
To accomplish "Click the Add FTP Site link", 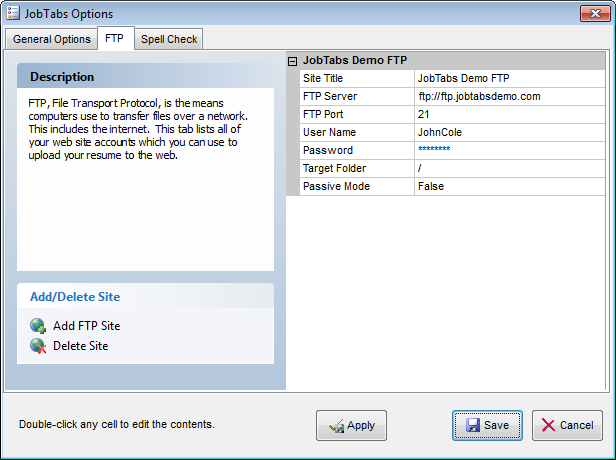I will 86,325.
